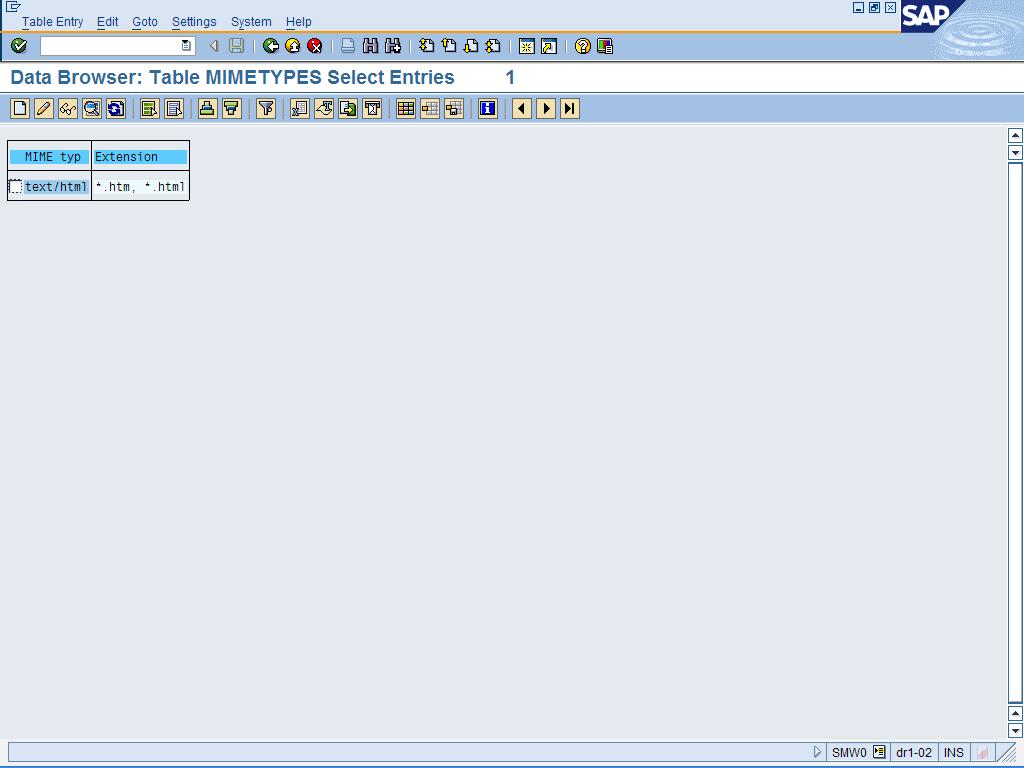The image size is (1024, 768).
Task: Open the Help menu
Action: (298, 22)
